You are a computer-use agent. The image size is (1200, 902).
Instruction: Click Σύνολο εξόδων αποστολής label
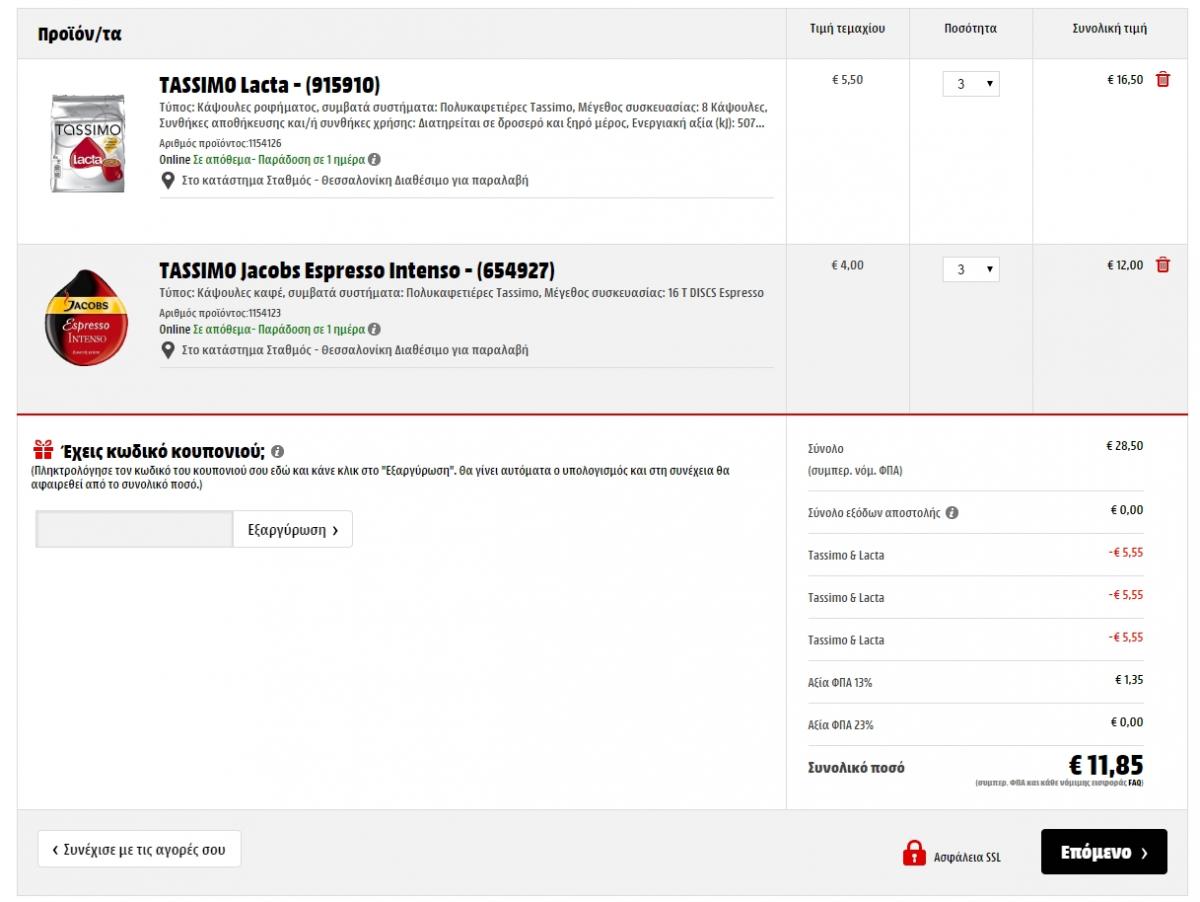874,513
